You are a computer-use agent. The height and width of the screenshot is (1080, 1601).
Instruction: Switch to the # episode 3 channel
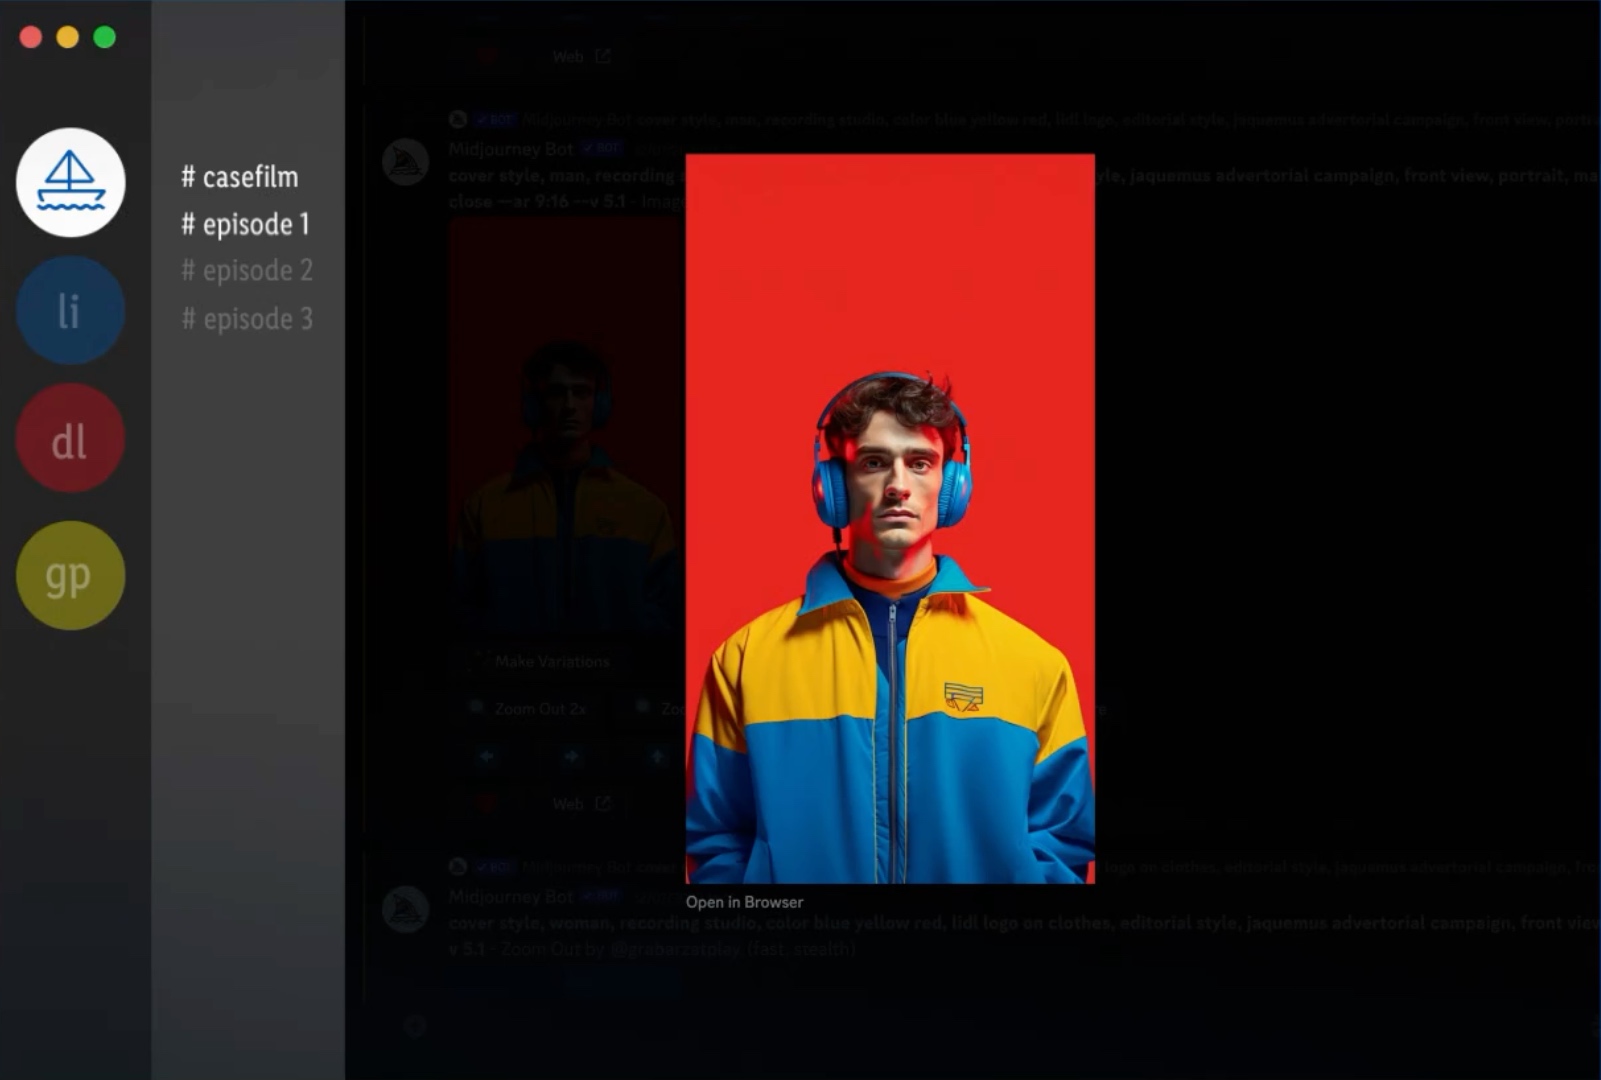pos(247,319)
